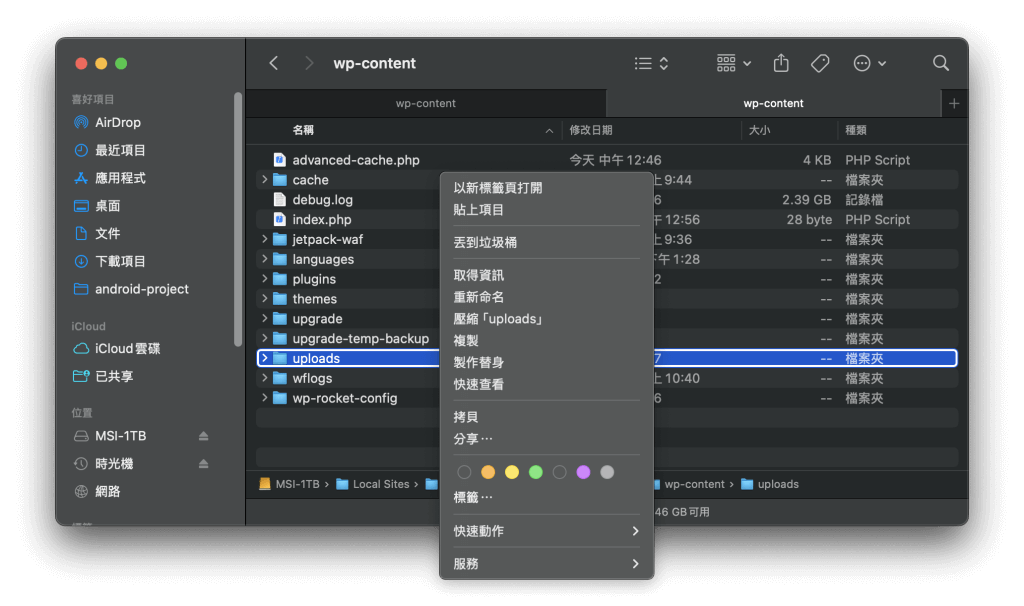
Task: Open the group-by view dropdown
Action: (x=734, y=63)
